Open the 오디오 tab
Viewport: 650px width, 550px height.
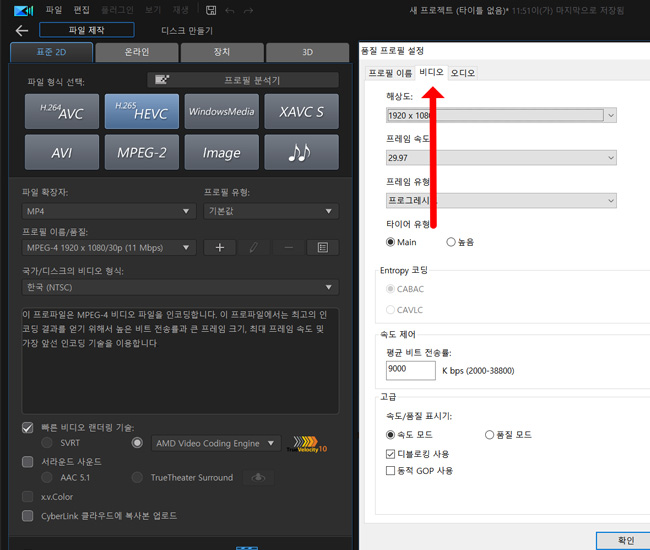[463, 73]
